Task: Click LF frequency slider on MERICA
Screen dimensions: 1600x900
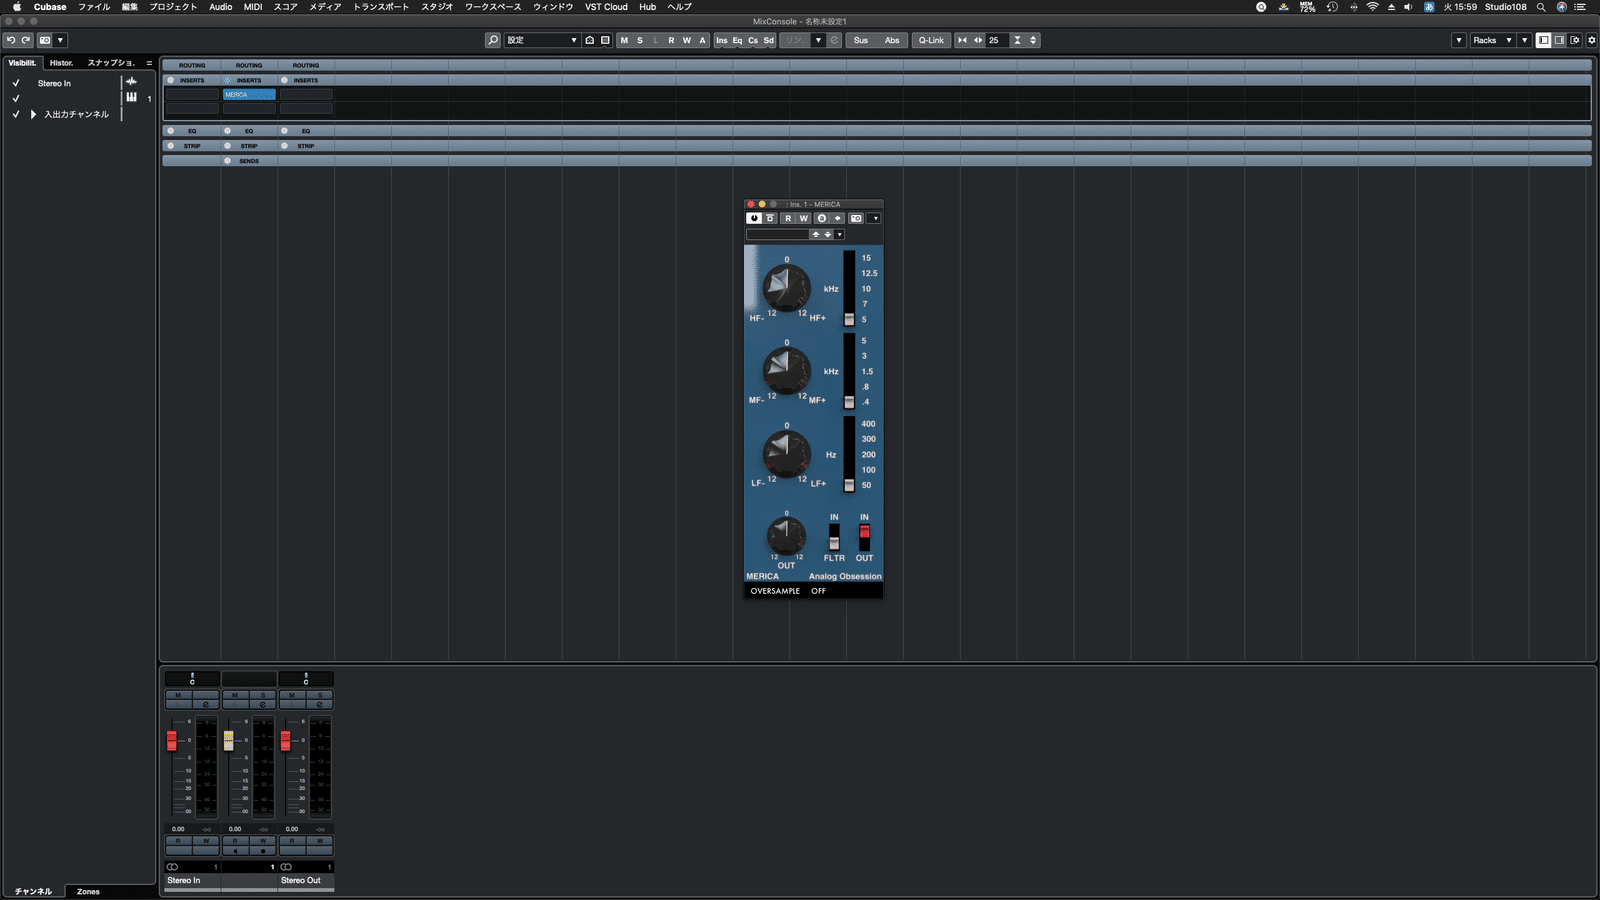Action: coord(849,454)
